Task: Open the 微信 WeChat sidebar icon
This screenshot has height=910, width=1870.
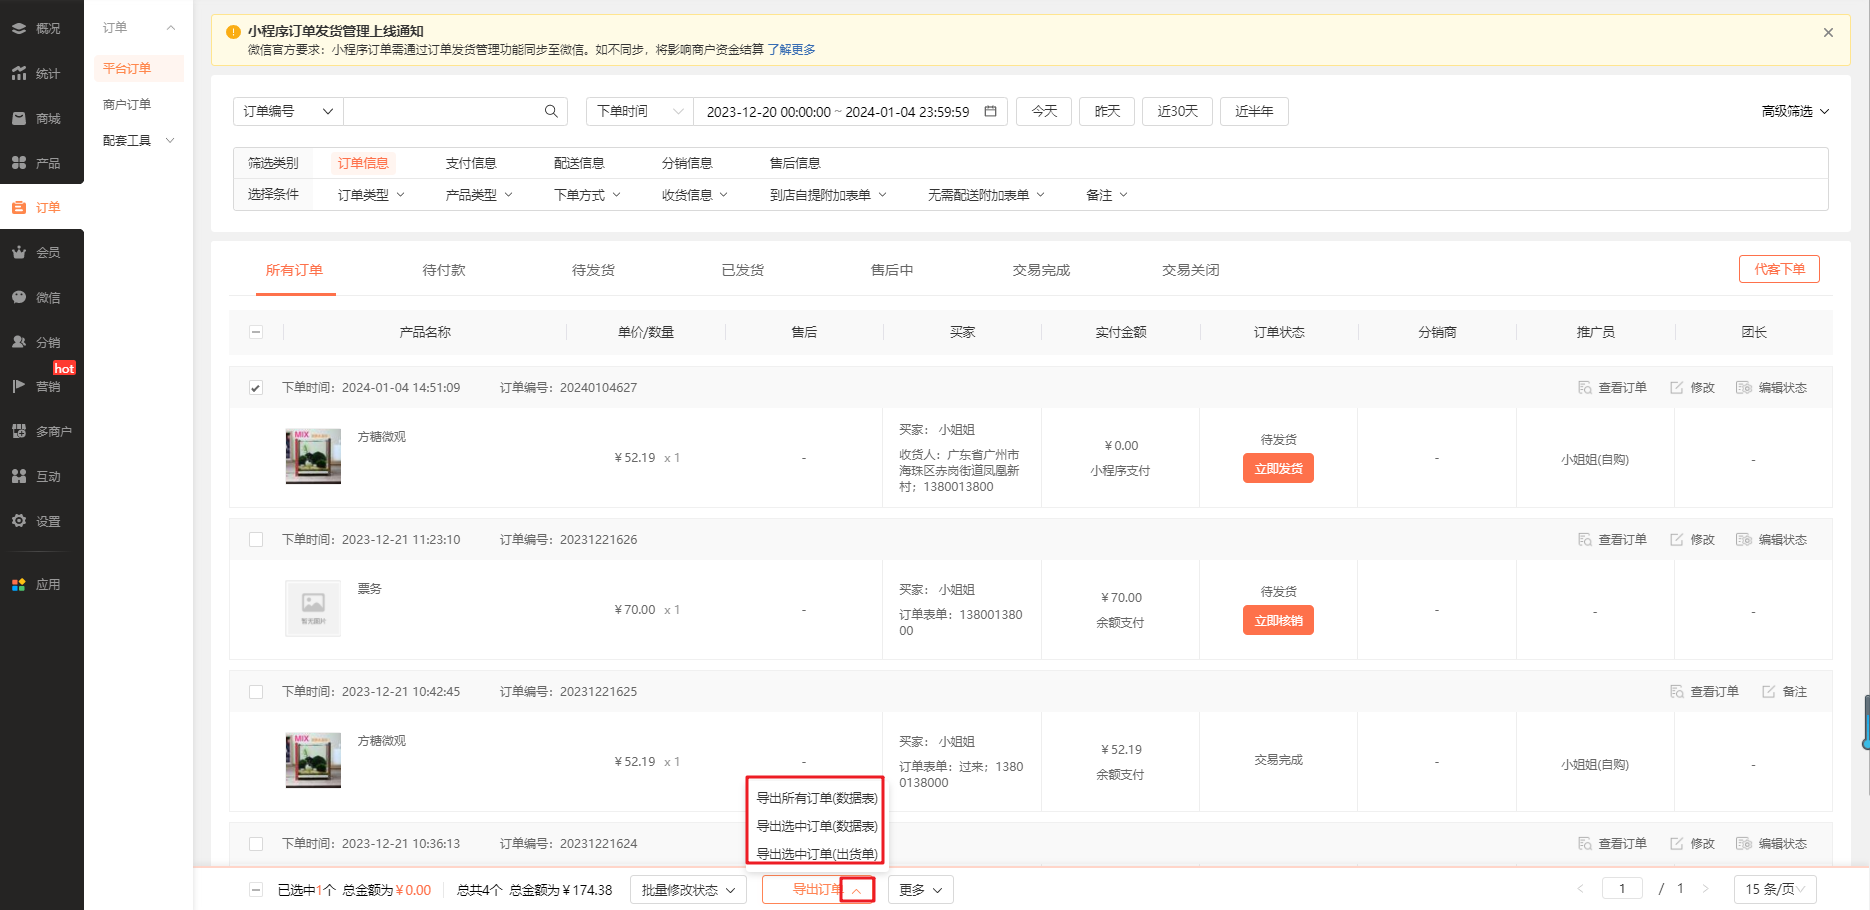Action: pyautogui.click(x=19, y=297)
